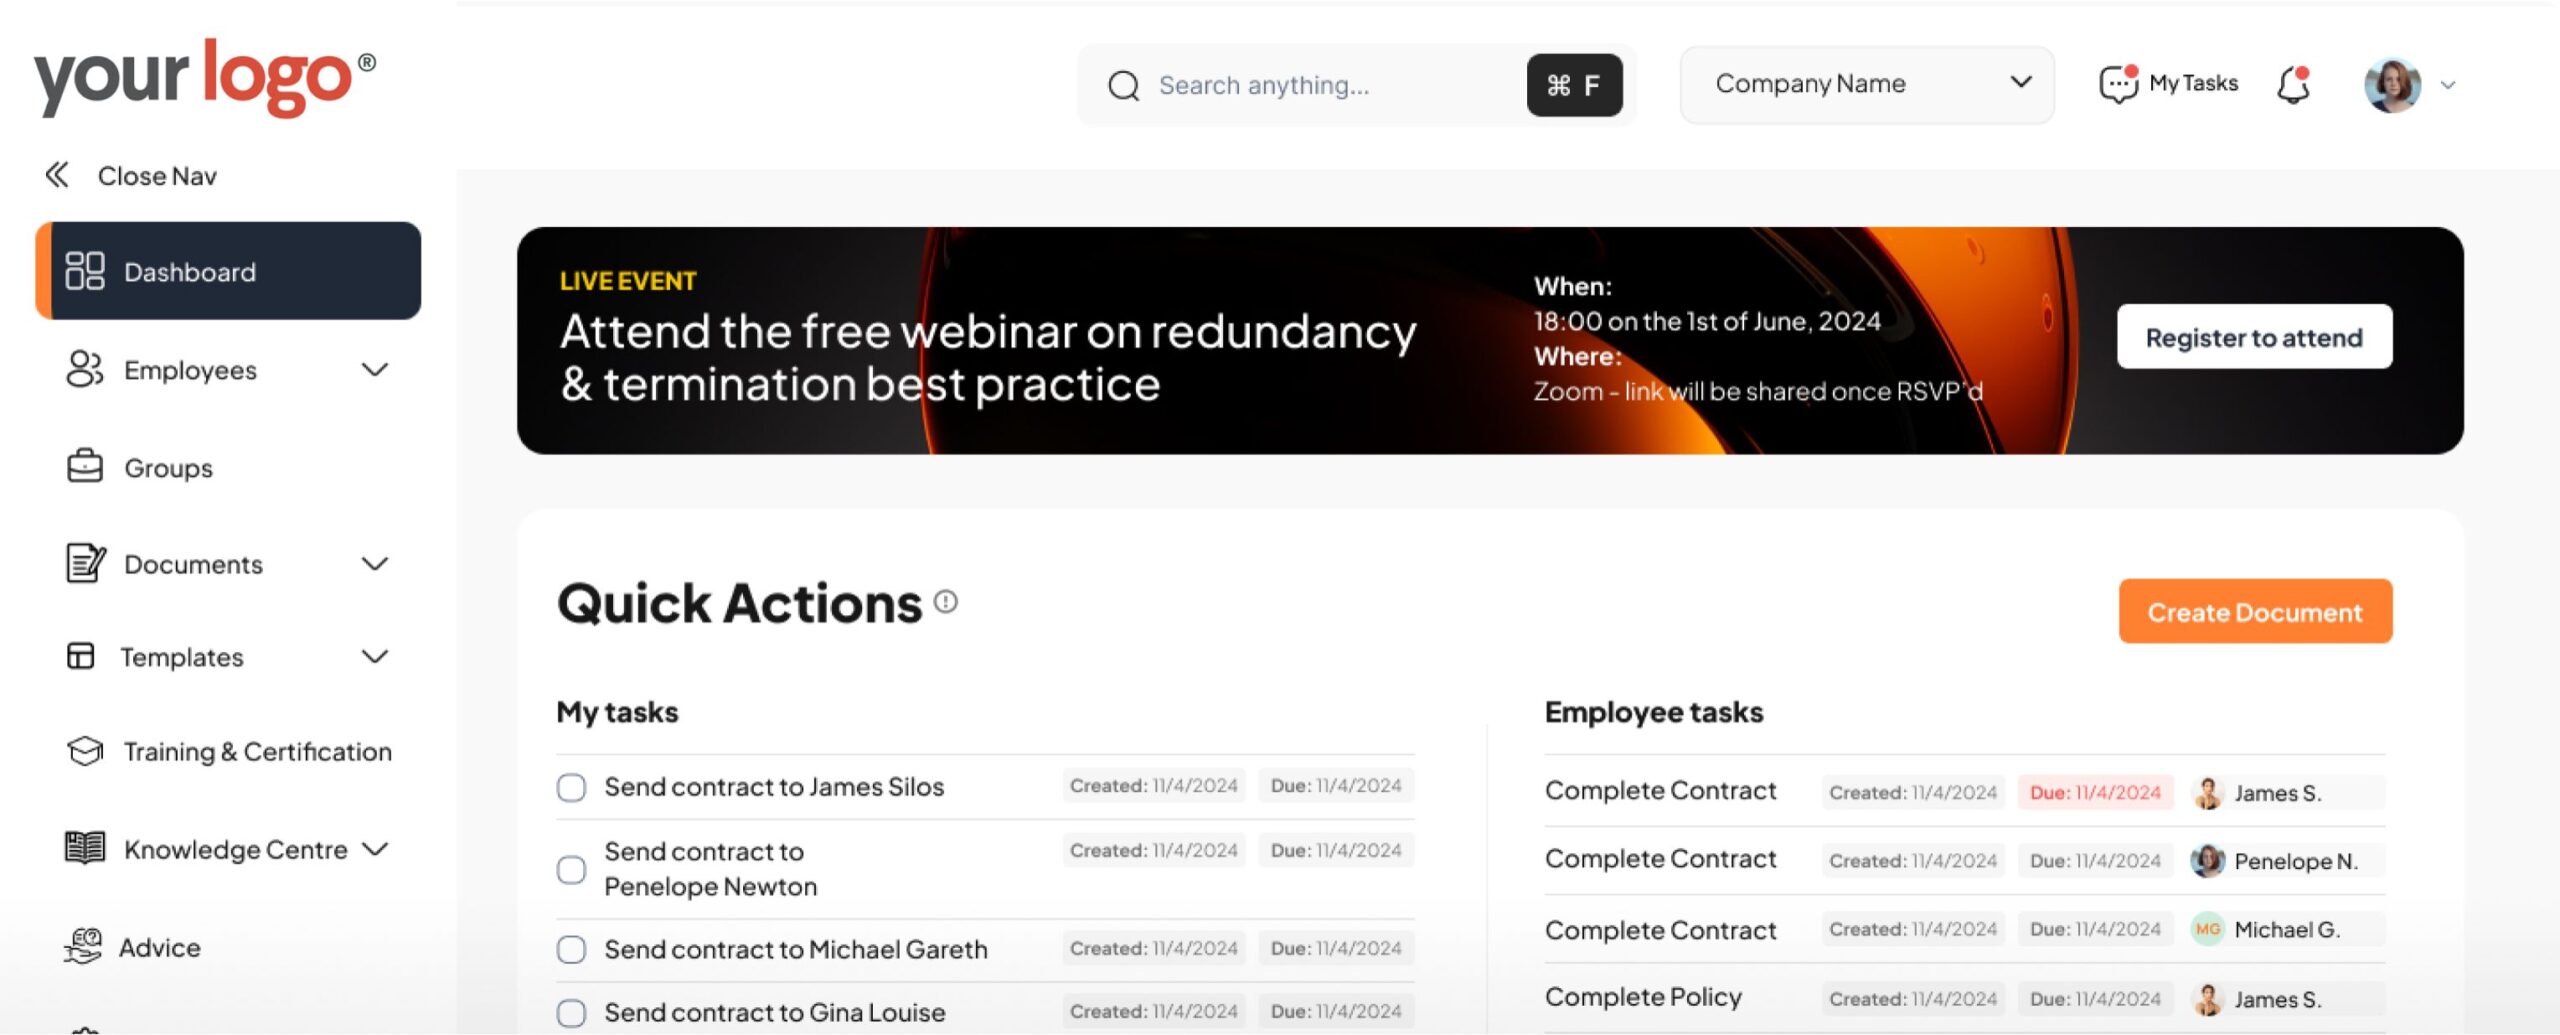2560x1035 pixels.
Task: Open the Company Name dropdown
Action: pos(1866,84)
